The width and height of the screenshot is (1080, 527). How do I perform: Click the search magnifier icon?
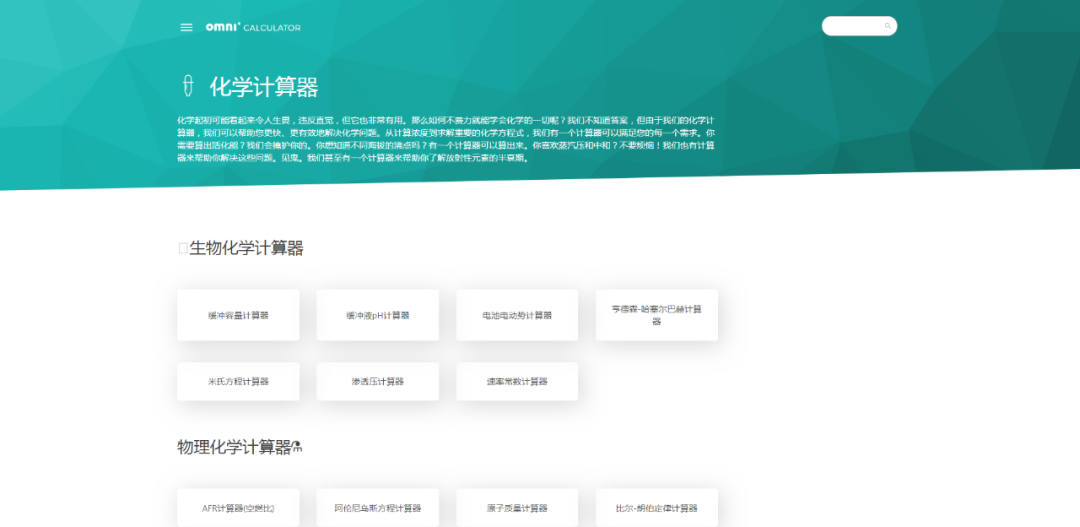(888, 26)
